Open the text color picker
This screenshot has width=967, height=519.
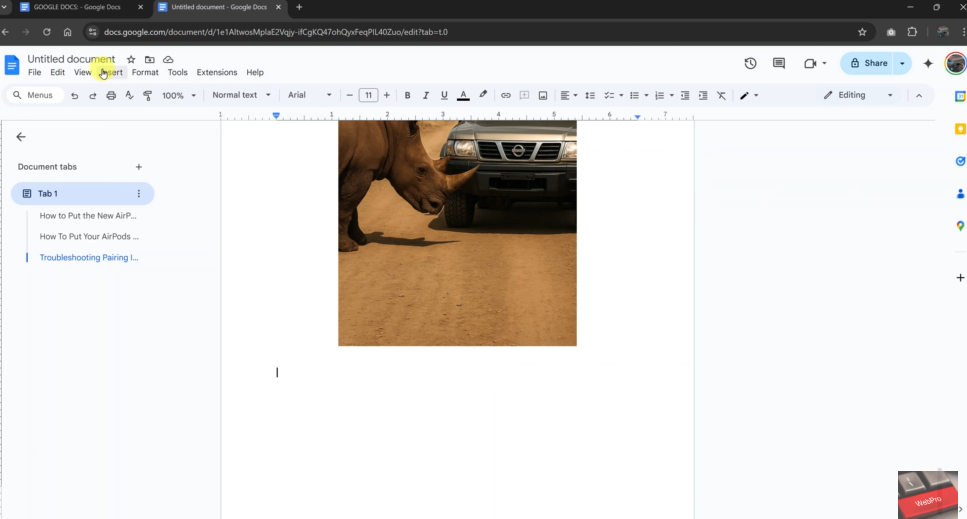tap(463, 96)
